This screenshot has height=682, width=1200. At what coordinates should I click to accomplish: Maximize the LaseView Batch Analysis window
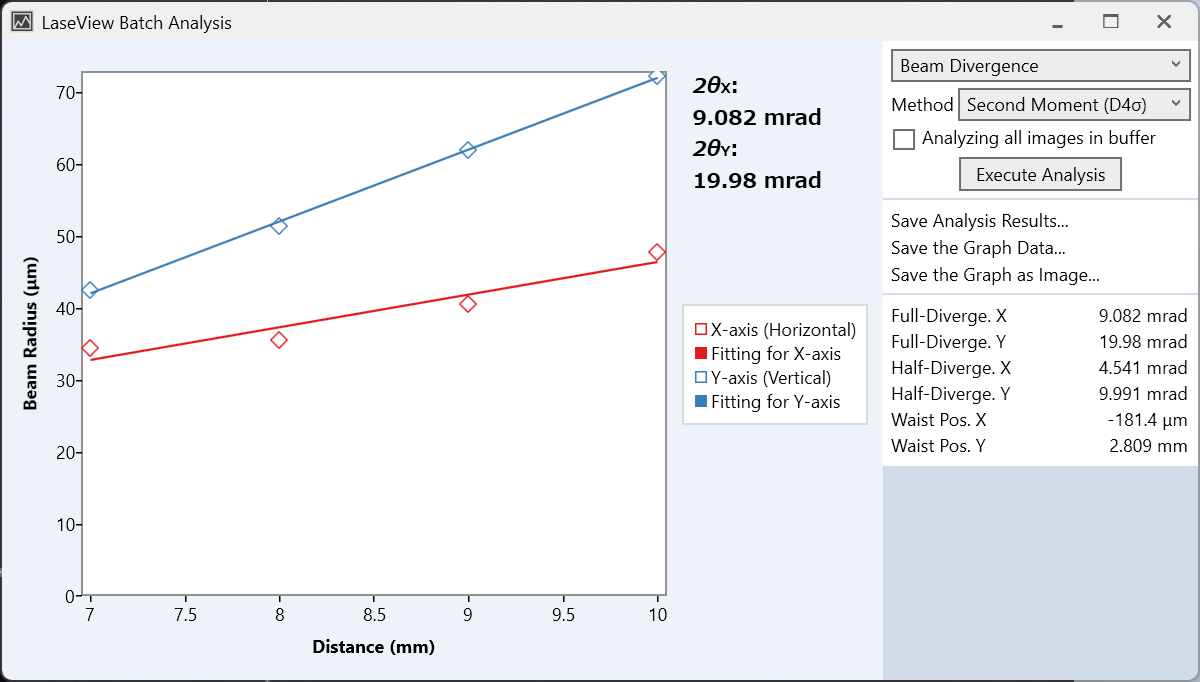pyautogui.click(x=1111, y=22)
